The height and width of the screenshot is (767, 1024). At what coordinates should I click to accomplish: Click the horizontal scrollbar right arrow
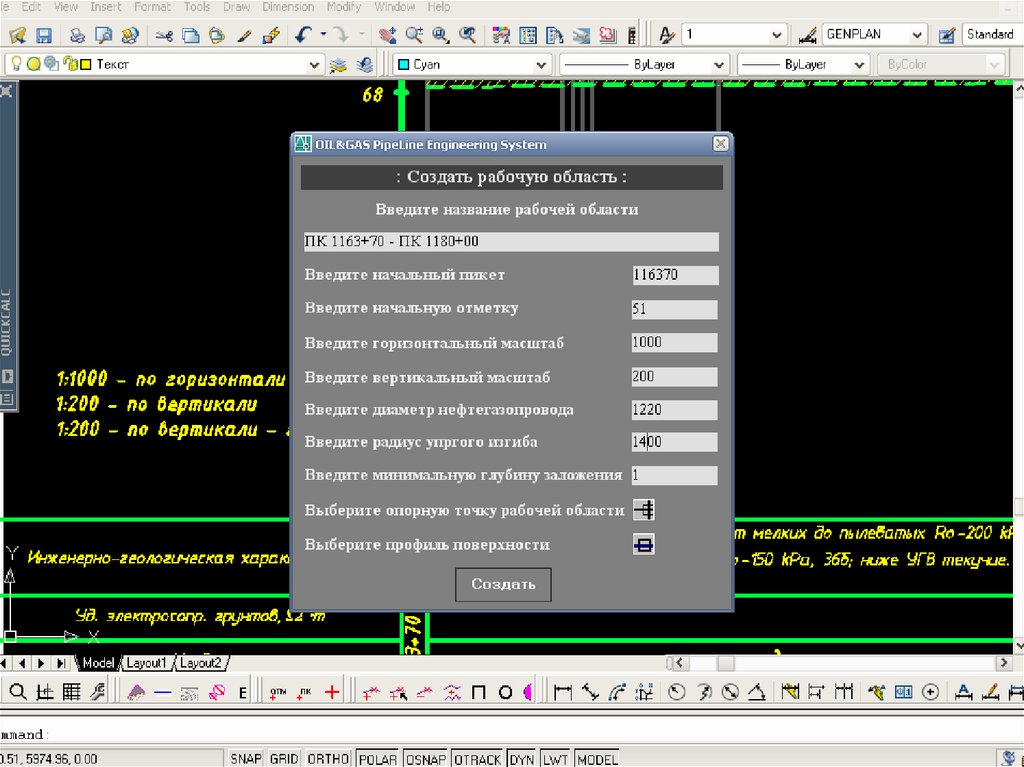pos(1004,663)
